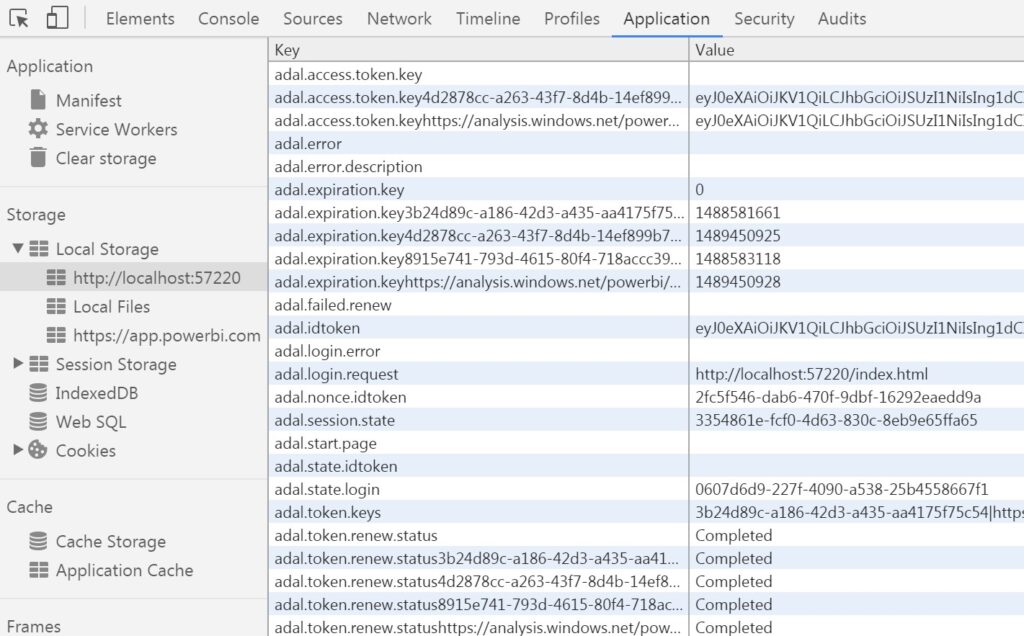Select the adal.failed.renew row
Screen dimensions: 1024x636
point(646,305)
